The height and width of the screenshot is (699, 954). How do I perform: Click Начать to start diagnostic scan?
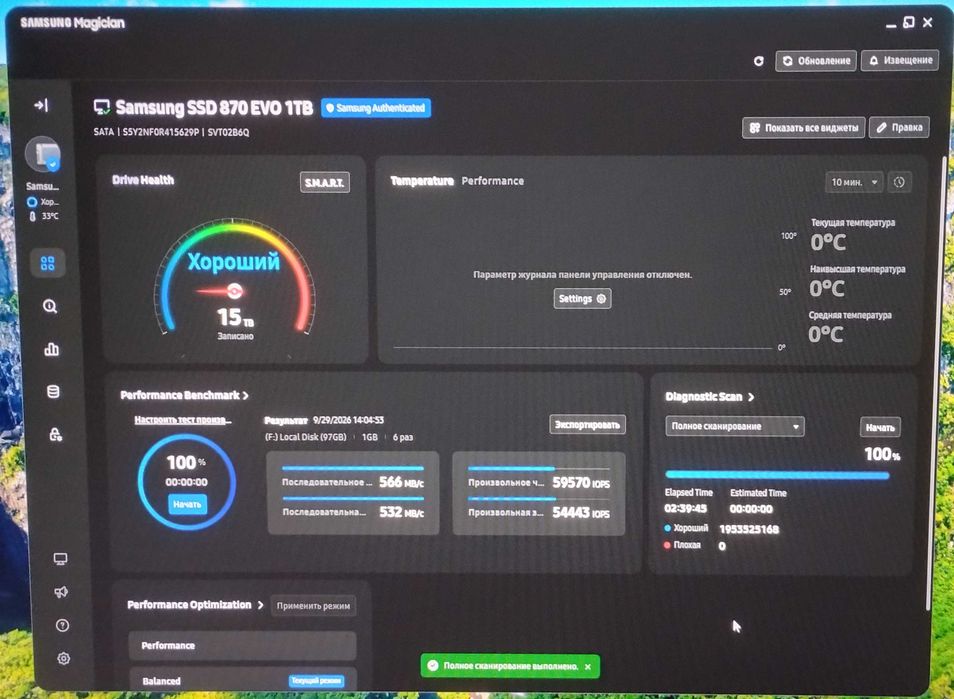pos(880,428)
